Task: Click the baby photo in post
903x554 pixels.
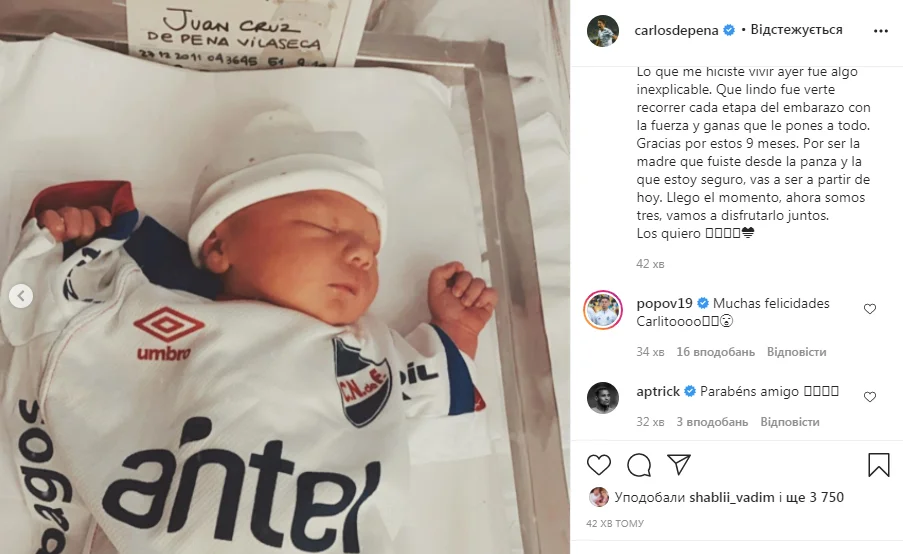Action: (x=285, y=277)
